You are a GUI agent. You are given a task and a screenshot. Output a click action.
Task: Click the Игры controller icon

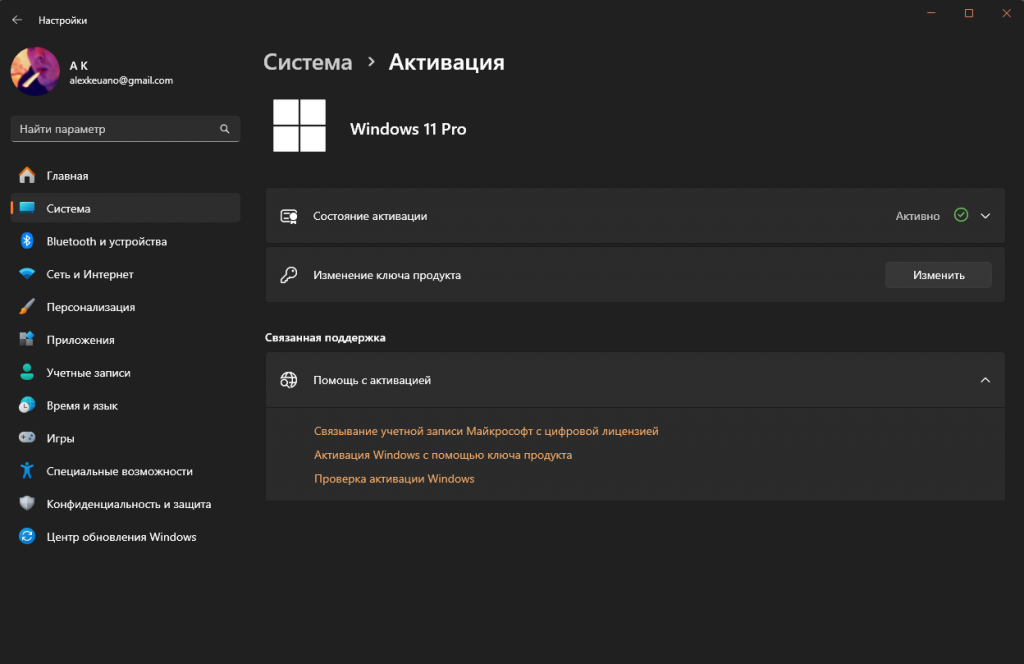pyautogui.click(x=27, y=438)
